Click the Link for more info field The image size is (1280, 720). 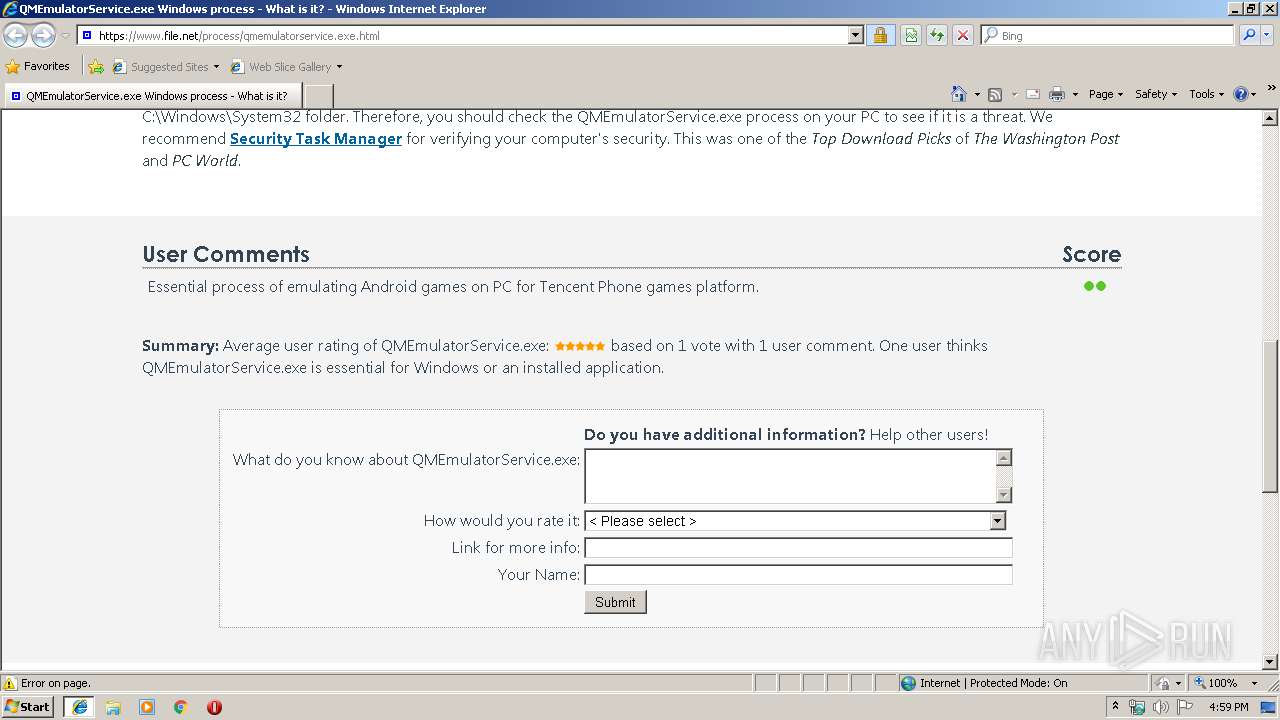(x=798, y=548)
